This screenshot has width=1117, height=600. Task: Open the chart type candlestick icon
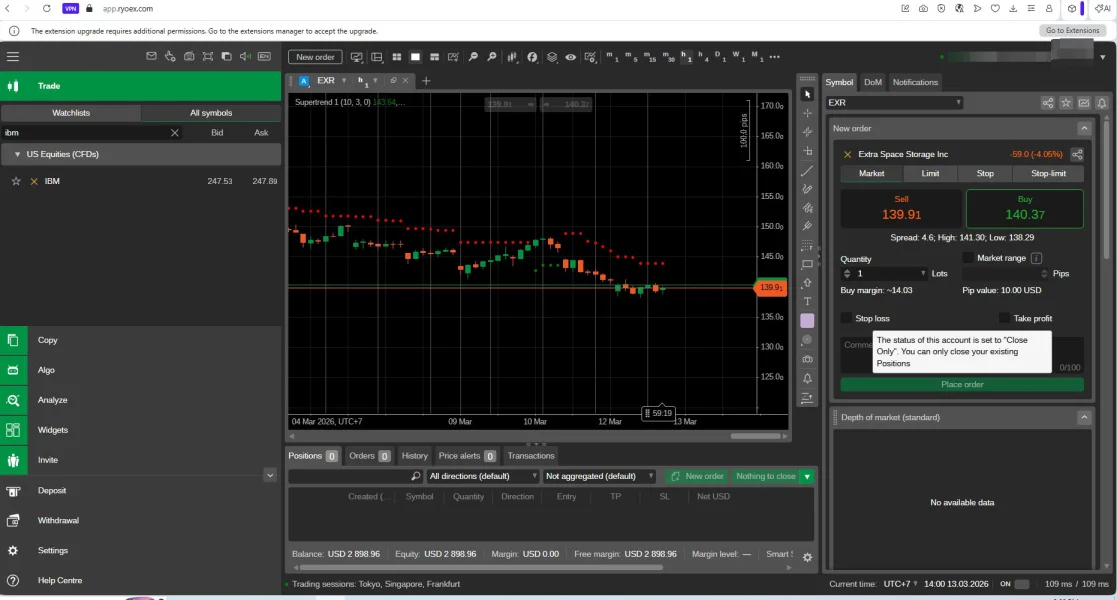click(x=512, y=57)
